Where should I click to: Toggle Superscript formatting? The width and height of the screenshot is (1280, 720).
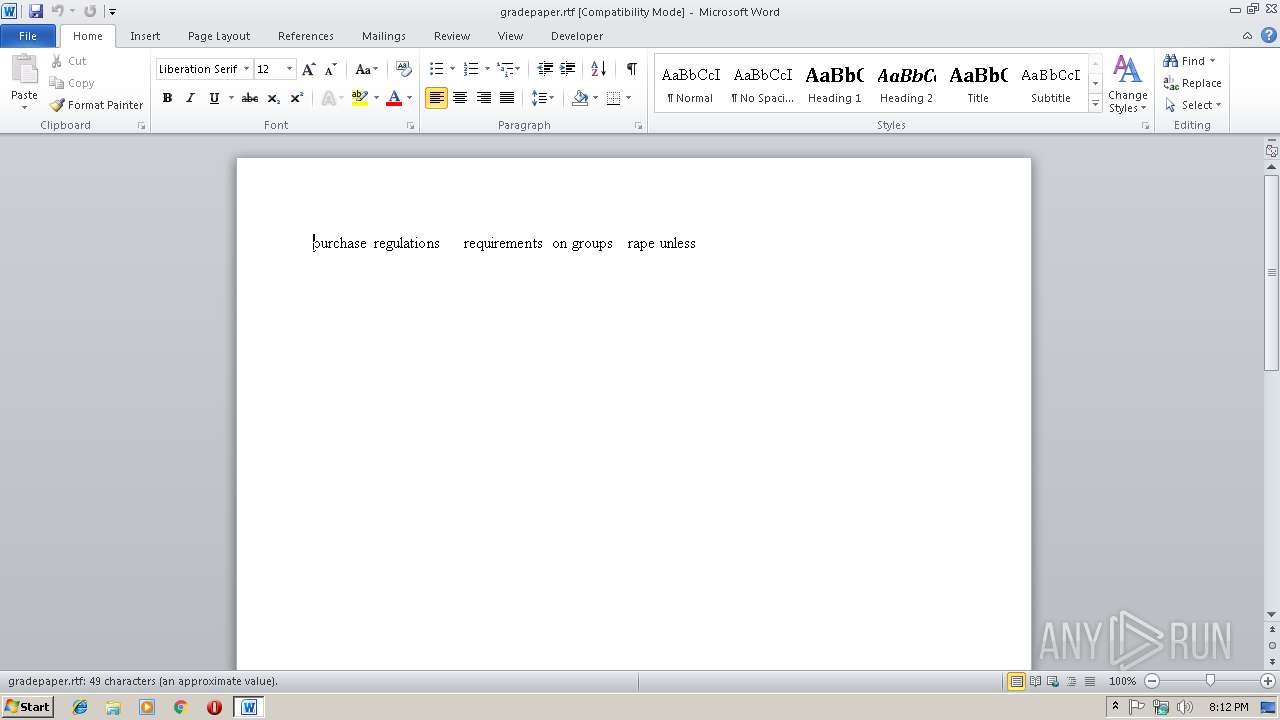click(x=297, y=98)
